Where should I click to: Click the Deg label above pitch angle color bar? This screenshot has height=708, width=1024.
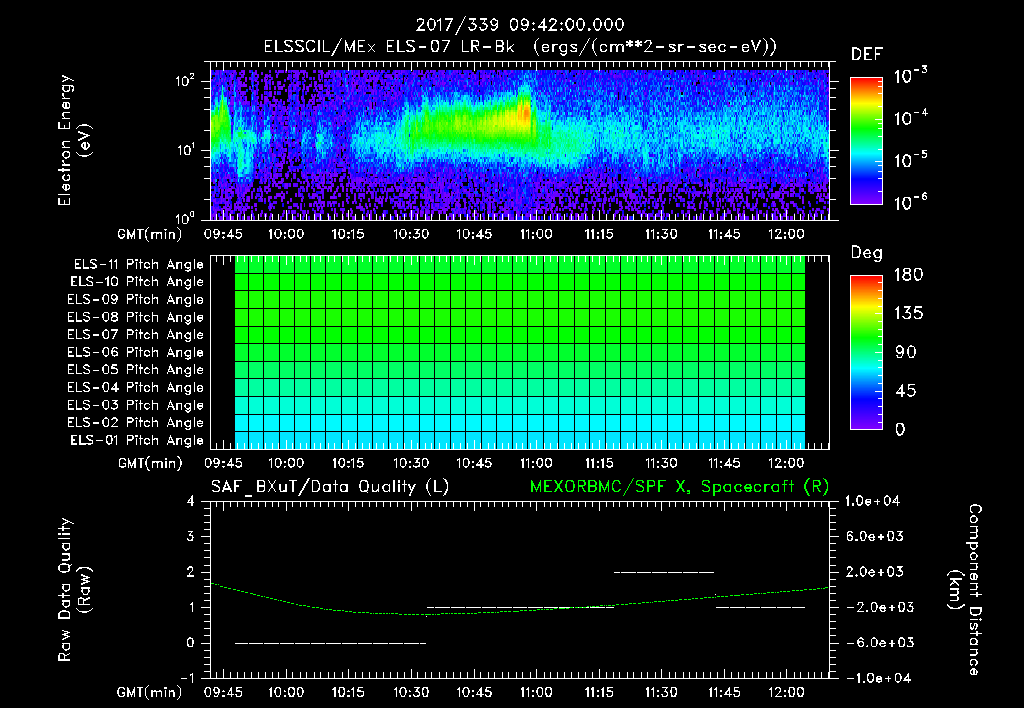tap(866, 253)
